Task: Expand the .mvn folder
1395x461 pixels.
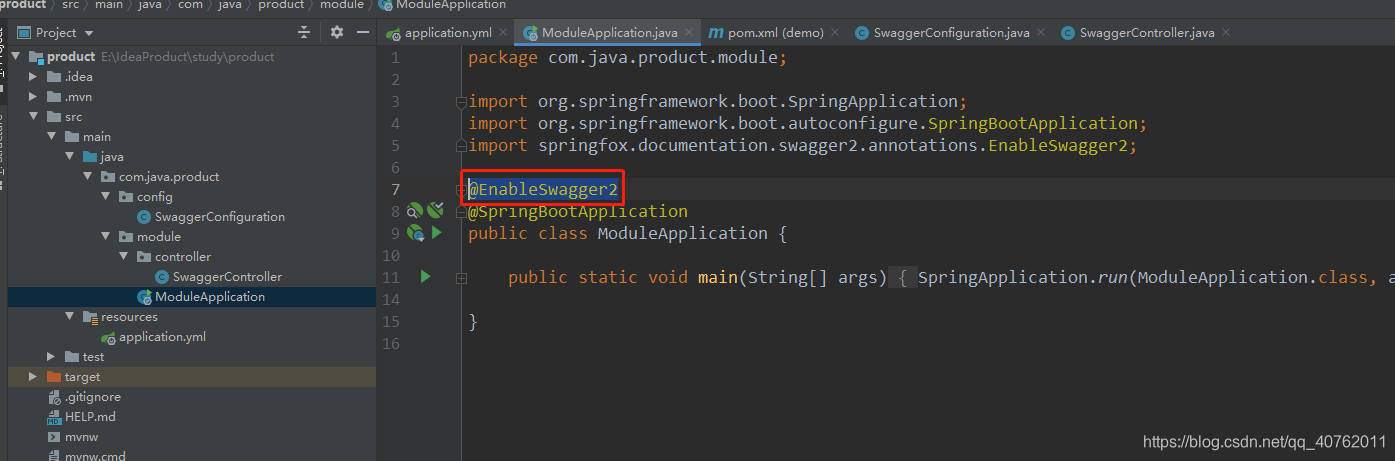Action: [x=34, y=97]
